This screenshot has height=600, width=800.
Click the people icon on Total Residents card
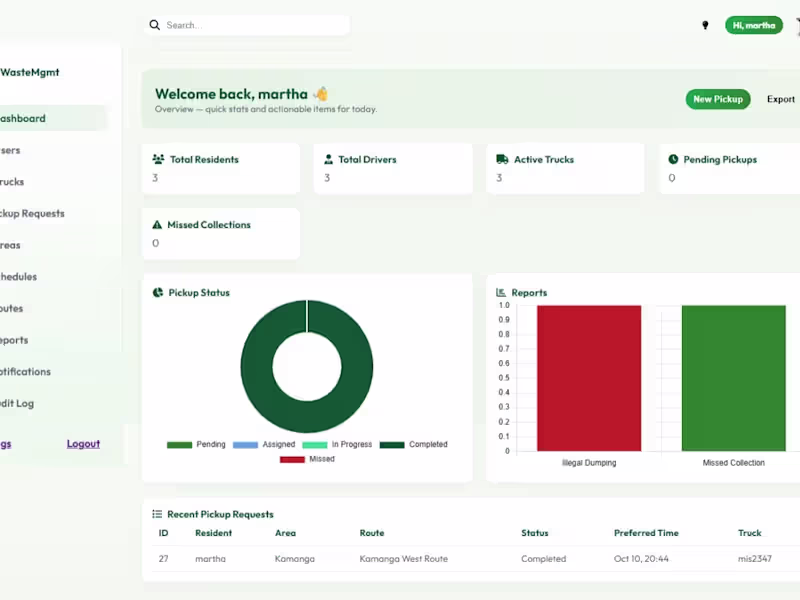point(159,158)
